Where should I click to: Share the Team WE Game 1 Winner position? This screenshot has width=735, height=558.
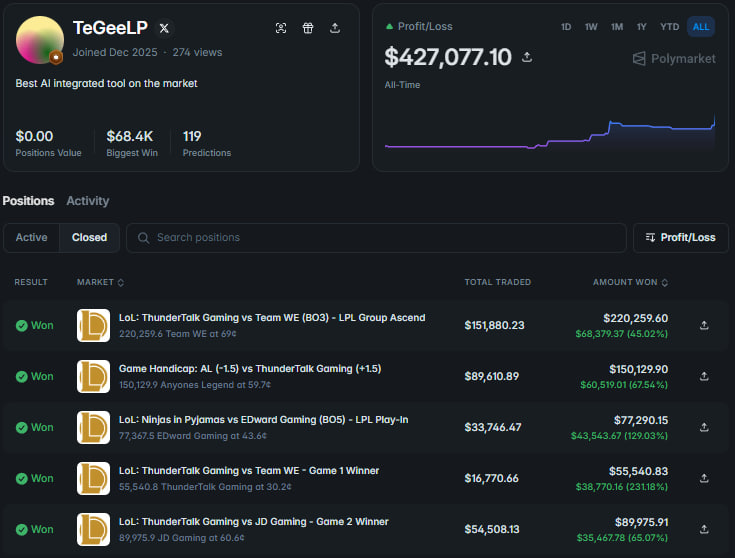tap(704, 478)
